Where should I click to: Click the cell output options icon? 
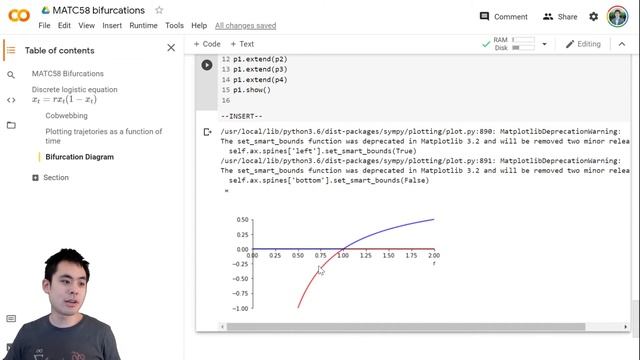[207, 132]
